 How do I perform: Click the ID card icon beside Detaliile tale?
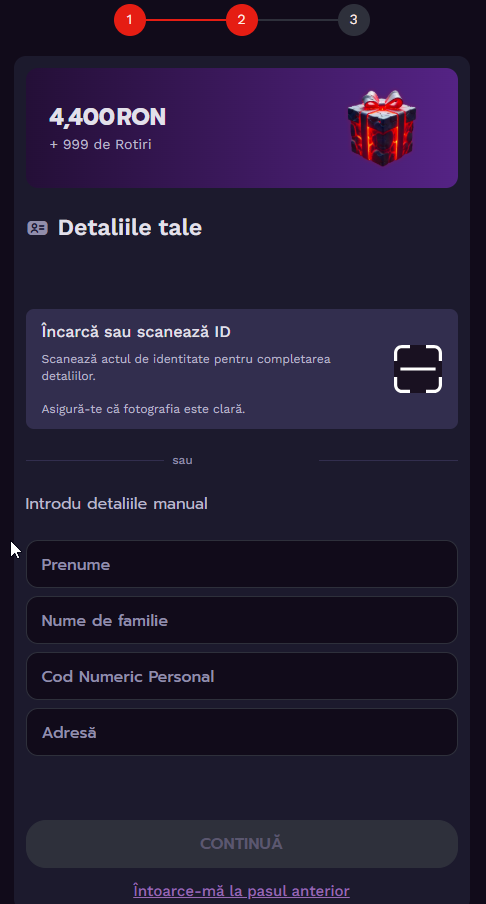[37, 228]
